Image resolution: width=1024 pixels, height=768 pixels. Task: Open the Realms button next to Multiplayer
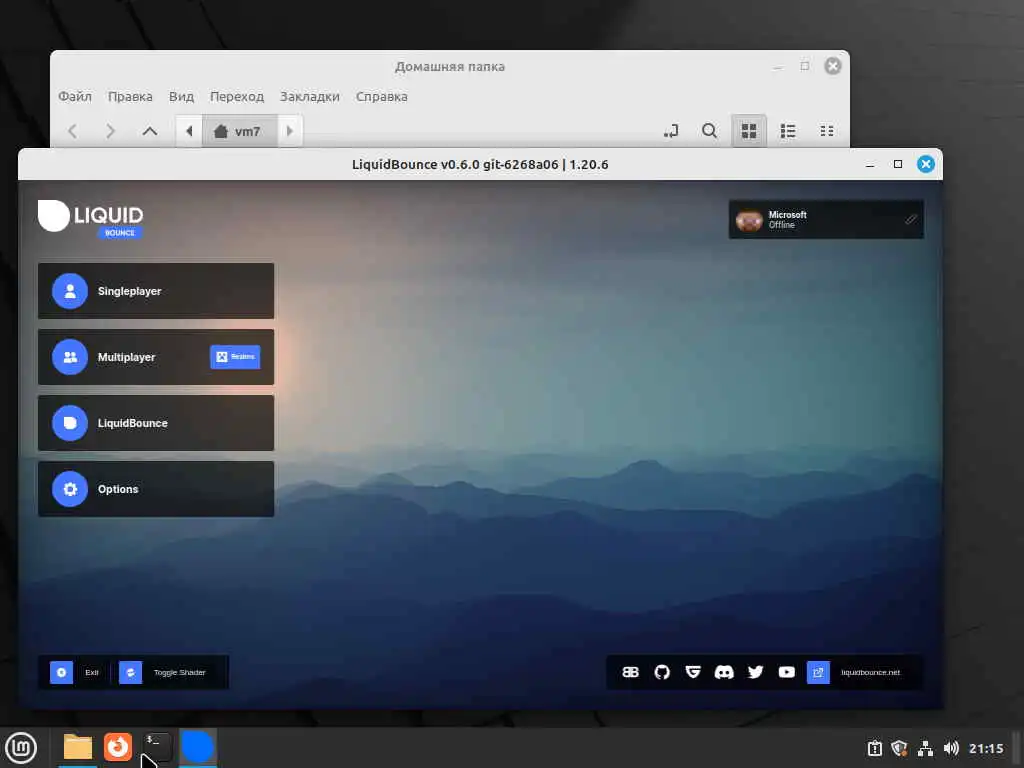click(235, 357)
